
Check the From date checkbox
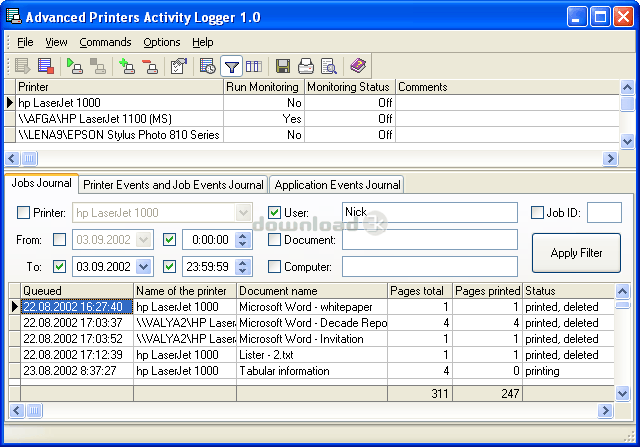tap(60, 240)
